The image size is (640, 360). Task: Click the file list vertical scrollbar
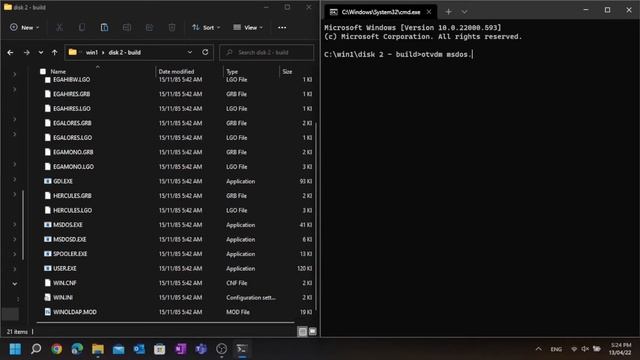point(316,216)
